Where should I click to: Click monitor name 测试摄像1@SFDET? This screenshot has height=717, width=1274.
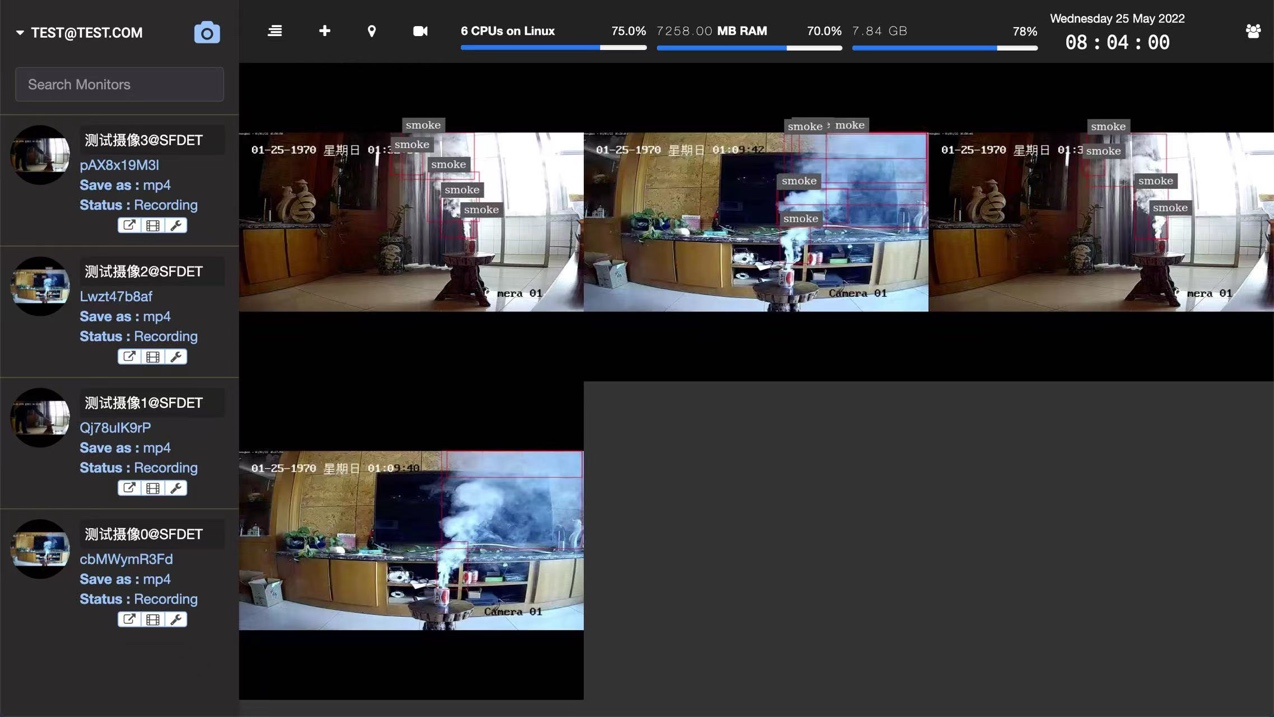pyautogui.click(x=143, y=403)
